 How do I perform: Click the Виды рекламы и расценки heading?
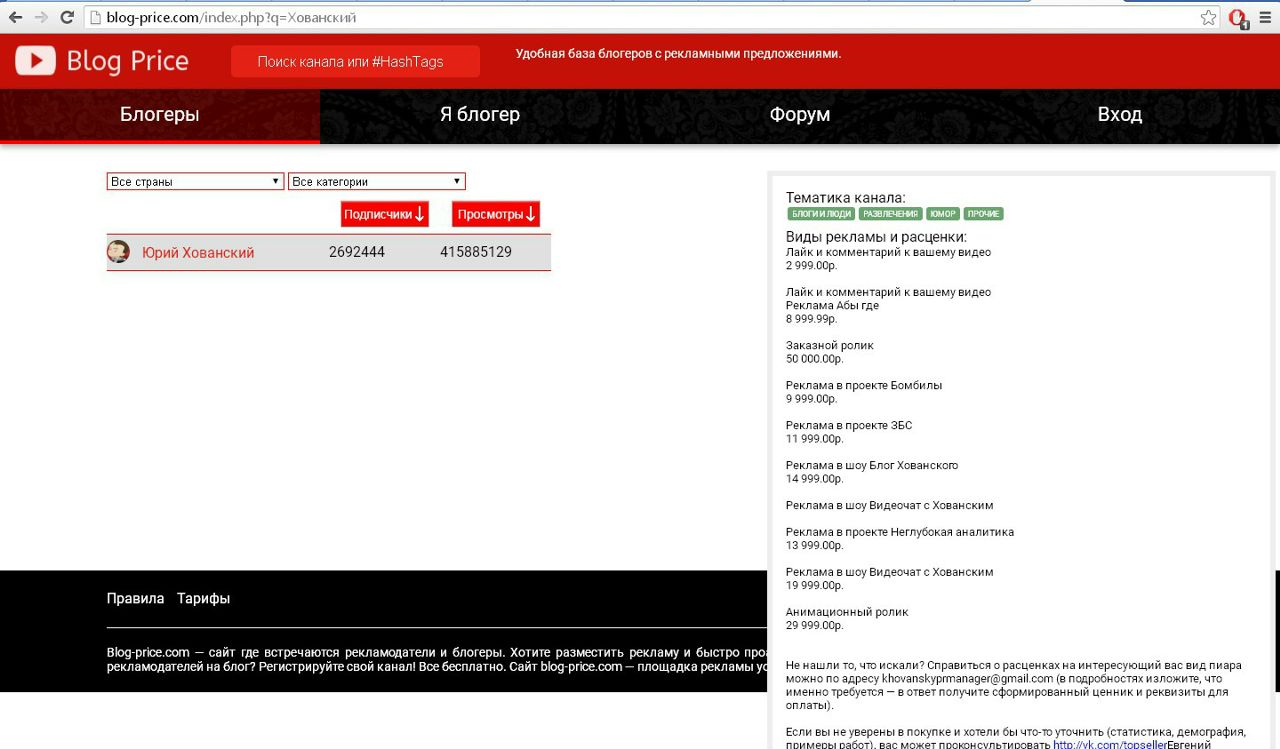[x=877, y=237]
